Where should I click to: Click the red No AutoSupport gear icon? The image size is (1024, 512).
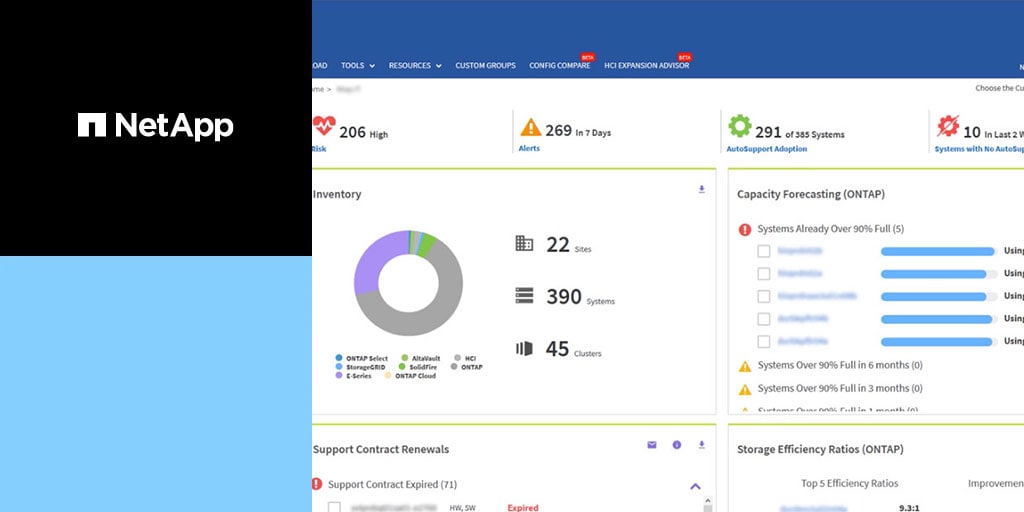click(947, 127)
